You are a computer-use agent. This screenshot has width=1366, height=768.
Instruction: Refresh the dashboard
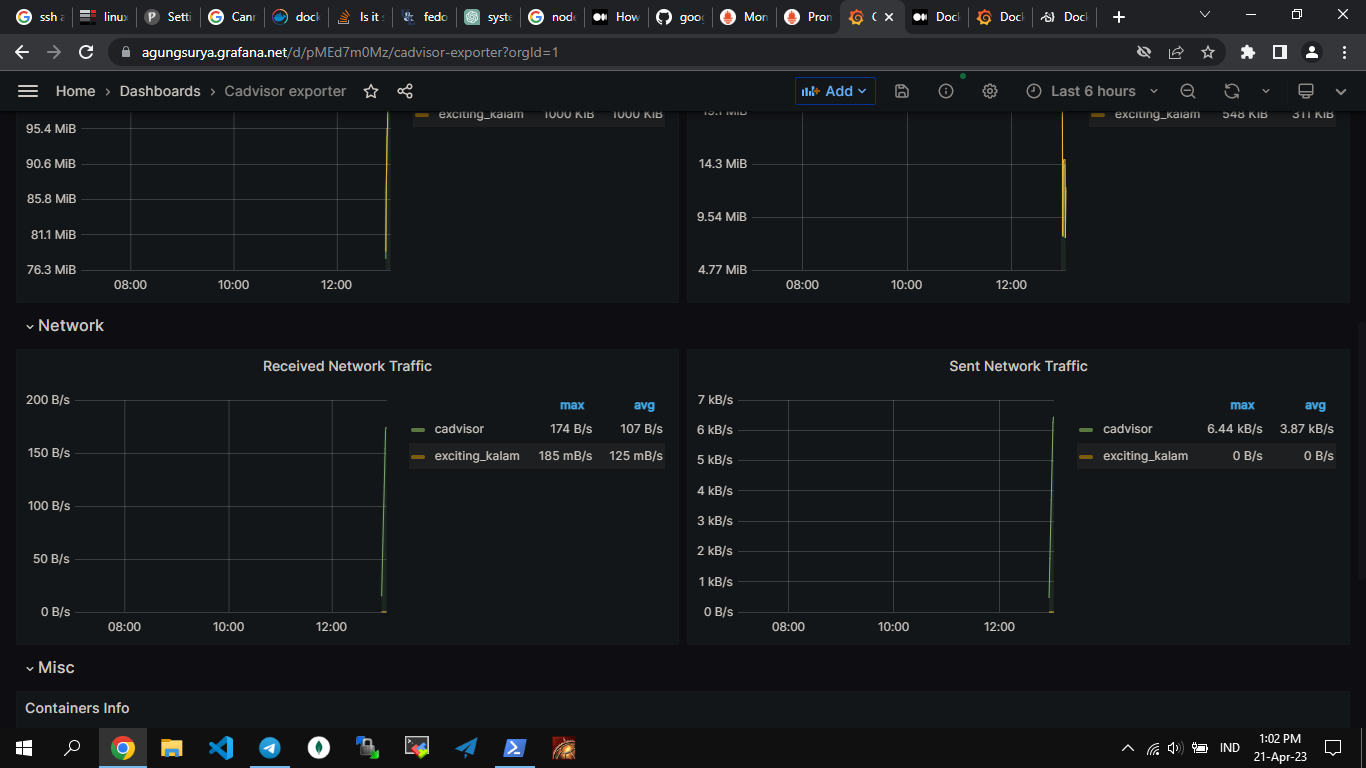coord(1232,91)
